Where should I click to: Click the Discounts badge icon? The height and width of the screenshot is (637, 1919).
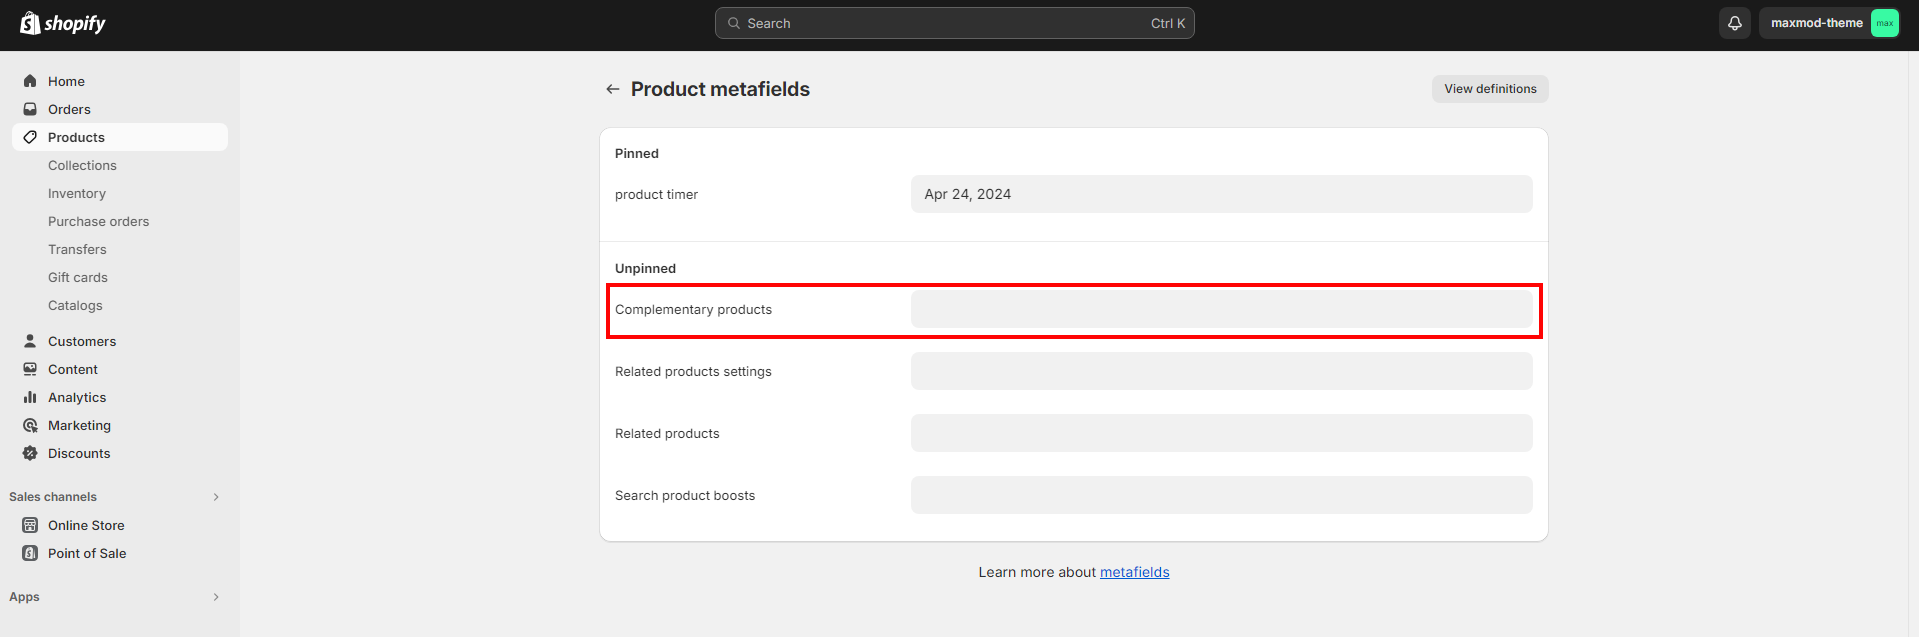click(30, 453)
